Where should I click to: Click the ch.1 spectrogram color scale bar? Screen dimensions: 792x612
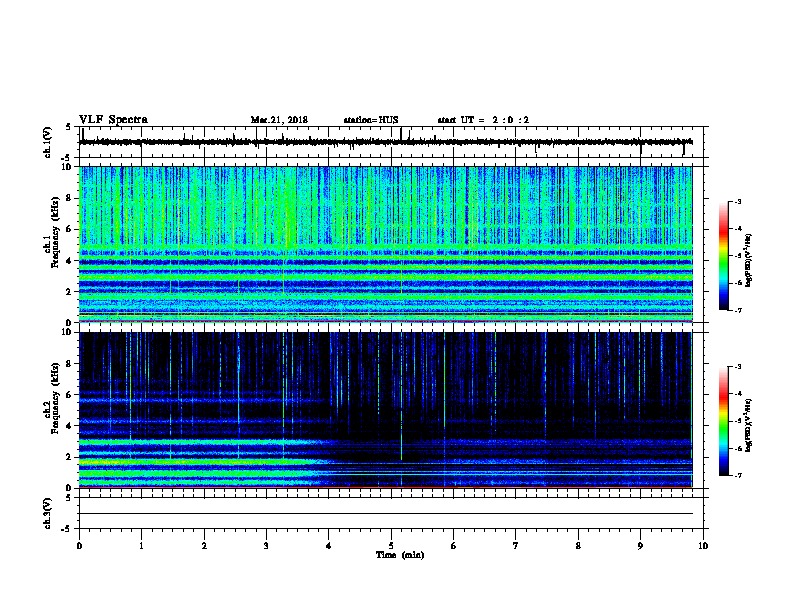pos(724,256)
